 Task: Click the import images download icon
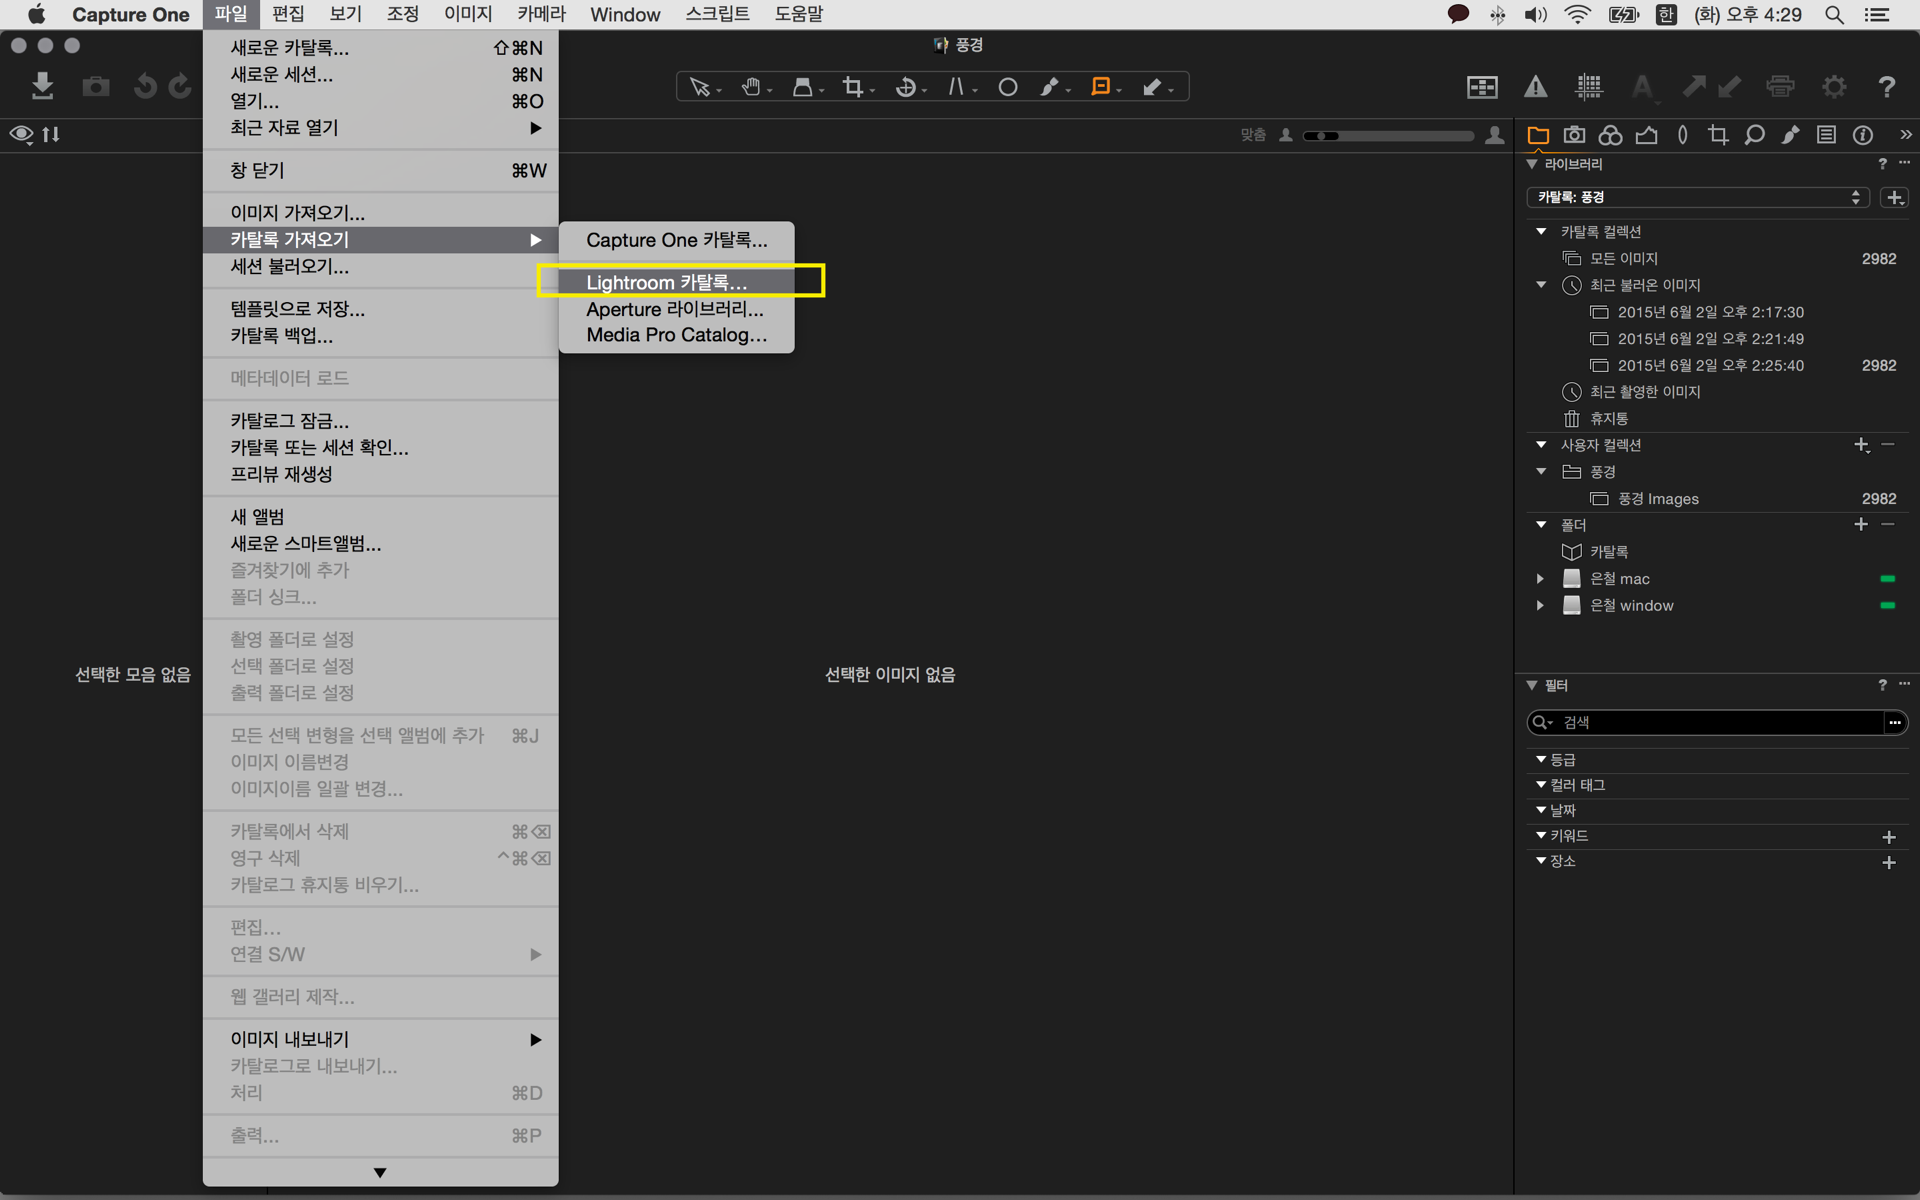(x=42, y=87)
